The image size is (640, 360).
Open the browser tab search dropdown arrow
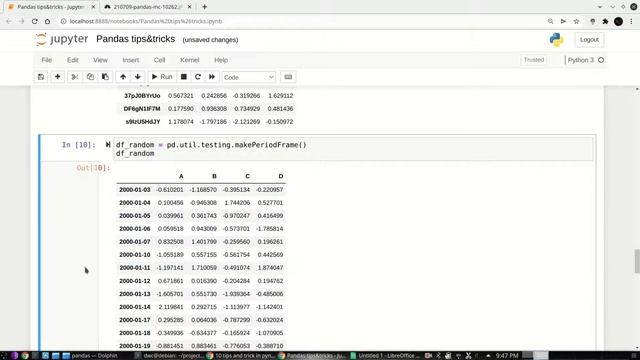pyautogui.click(x=600, y=7)
